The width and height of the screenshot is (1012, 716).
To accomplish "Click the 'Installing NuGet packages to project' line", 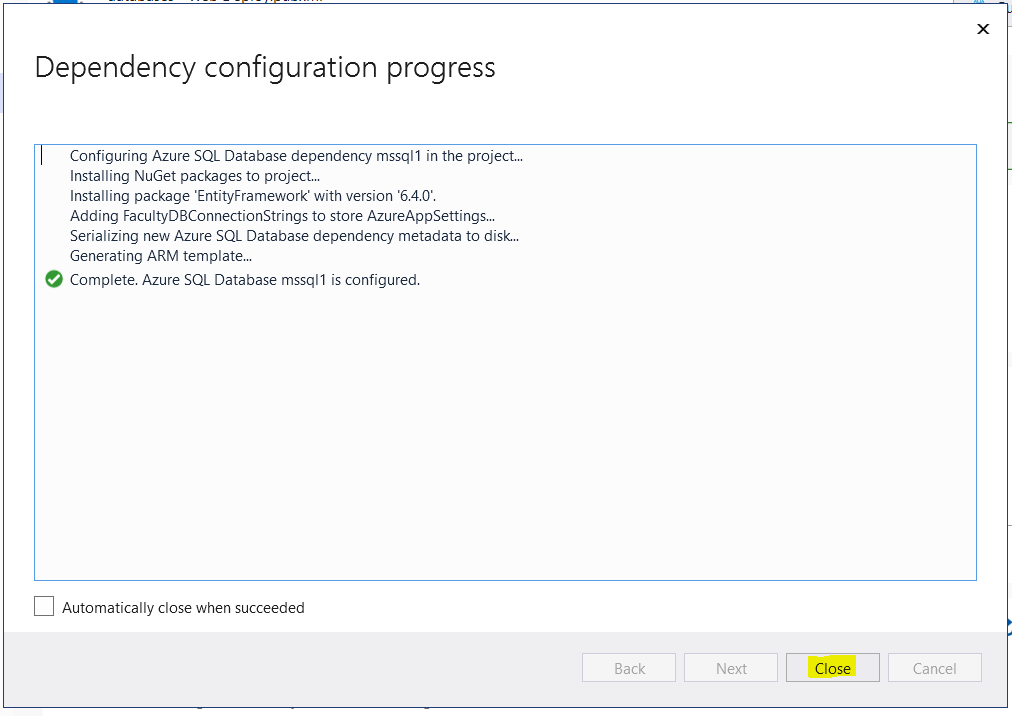I will tap(195, 176).
